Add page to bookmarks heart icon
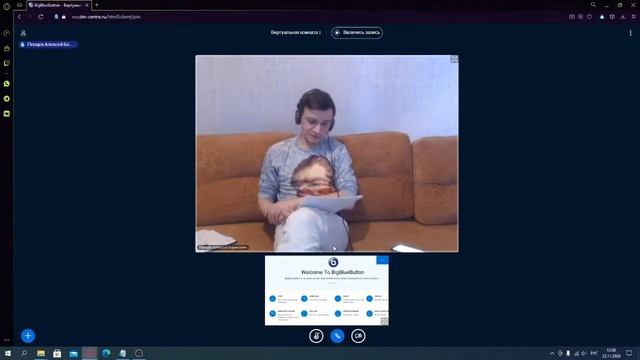 (589, 17)
